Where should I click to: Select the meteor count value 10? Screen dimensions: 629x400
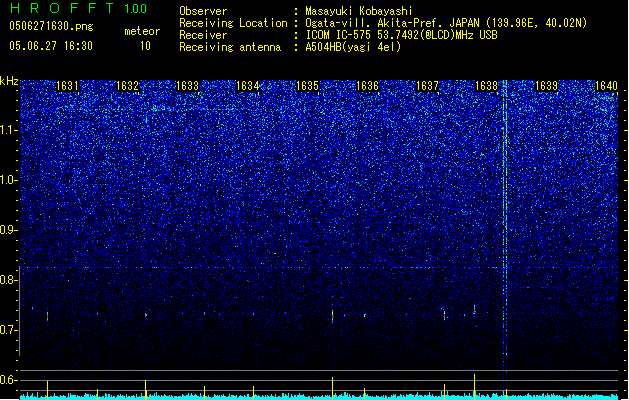click(x=145, y=46)
